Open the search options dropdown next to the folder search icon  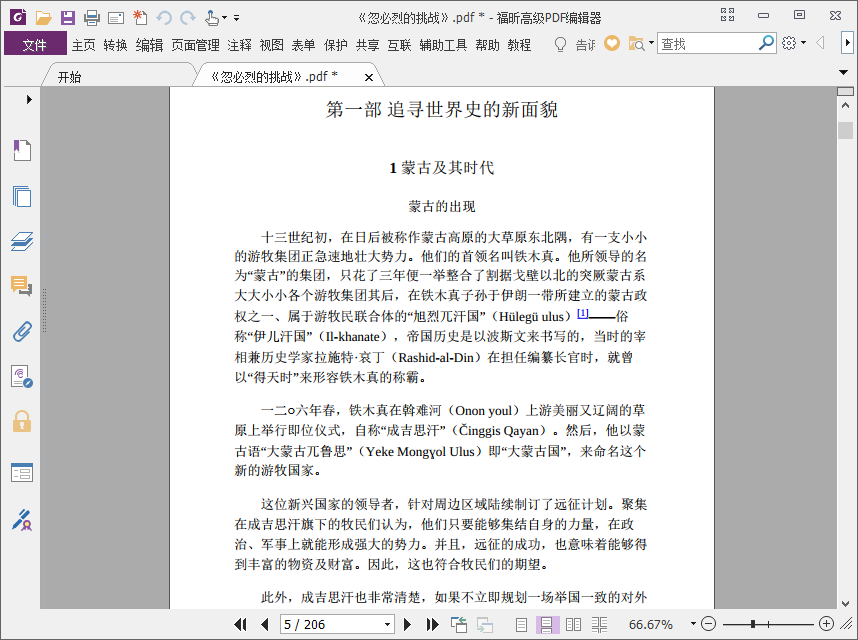(x=651, y=43)
